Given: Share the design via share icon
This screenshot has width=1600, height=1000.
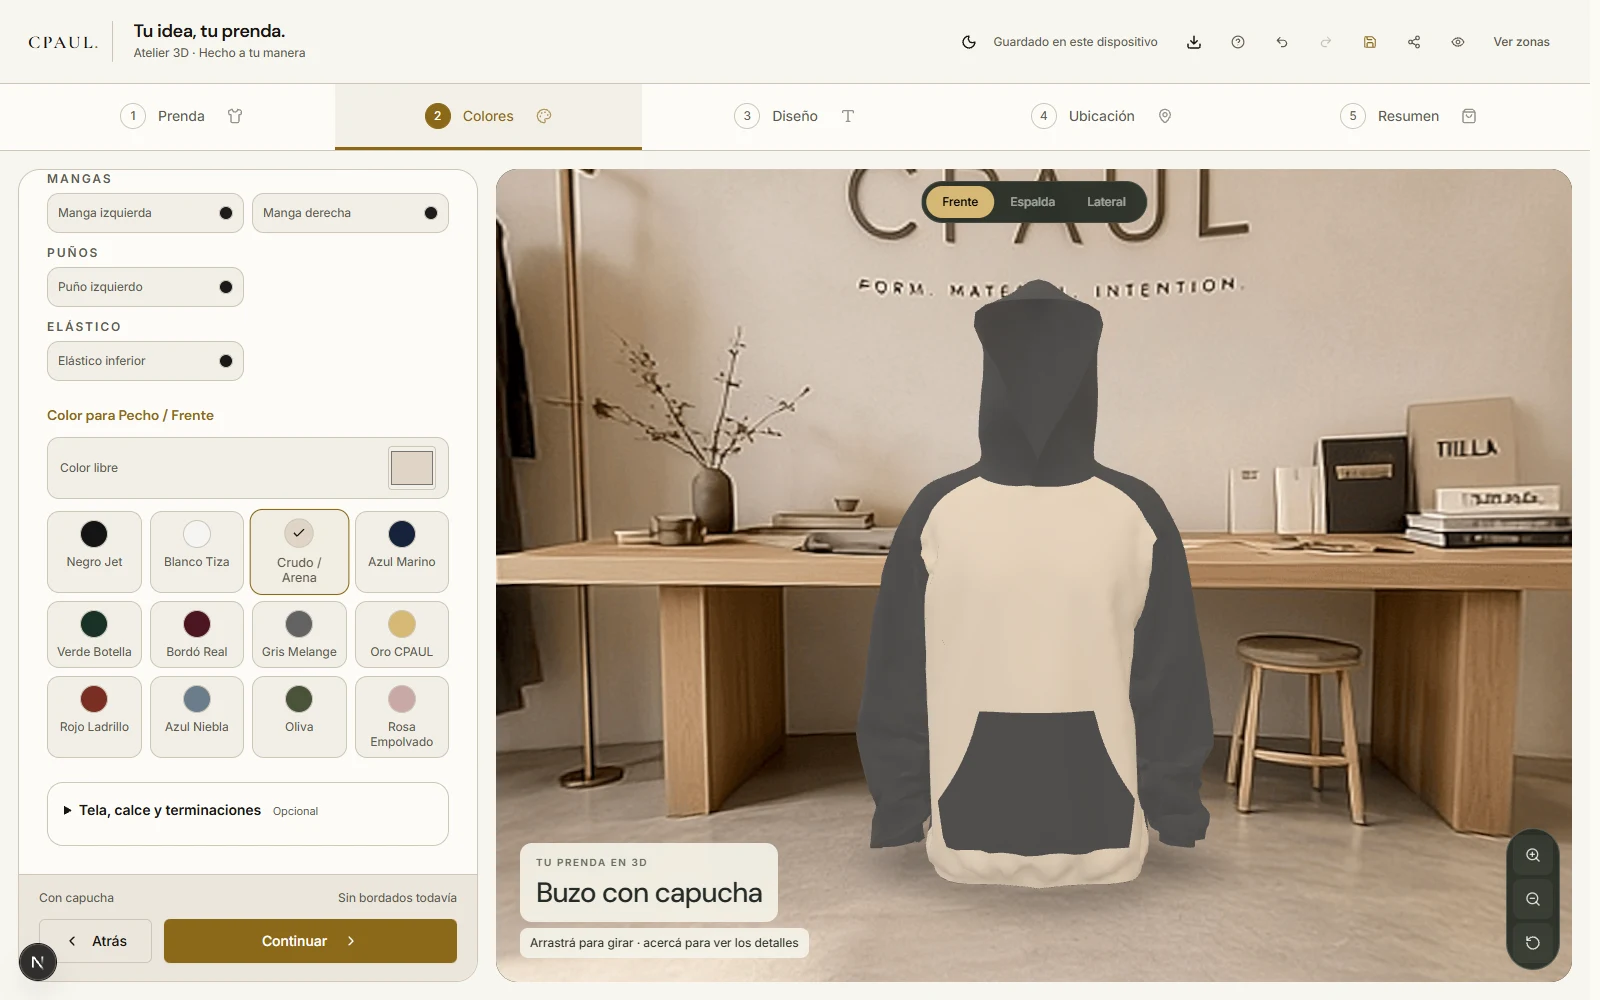Looking at the screenshot, I should pyautogui.click(x=1414, y=42).
